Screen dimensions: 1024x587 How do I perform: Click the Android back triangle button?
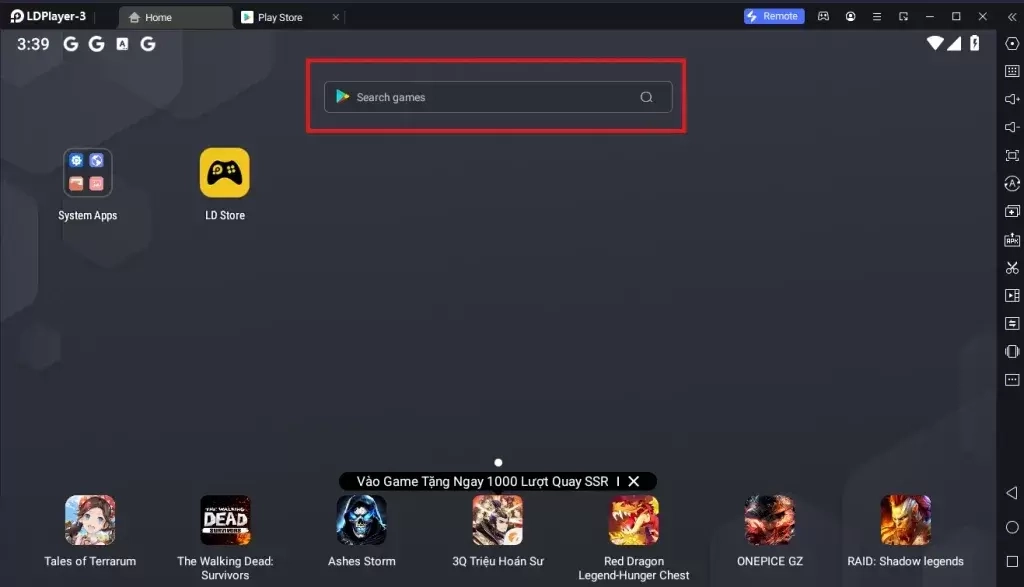click(x=1012, y=492)
